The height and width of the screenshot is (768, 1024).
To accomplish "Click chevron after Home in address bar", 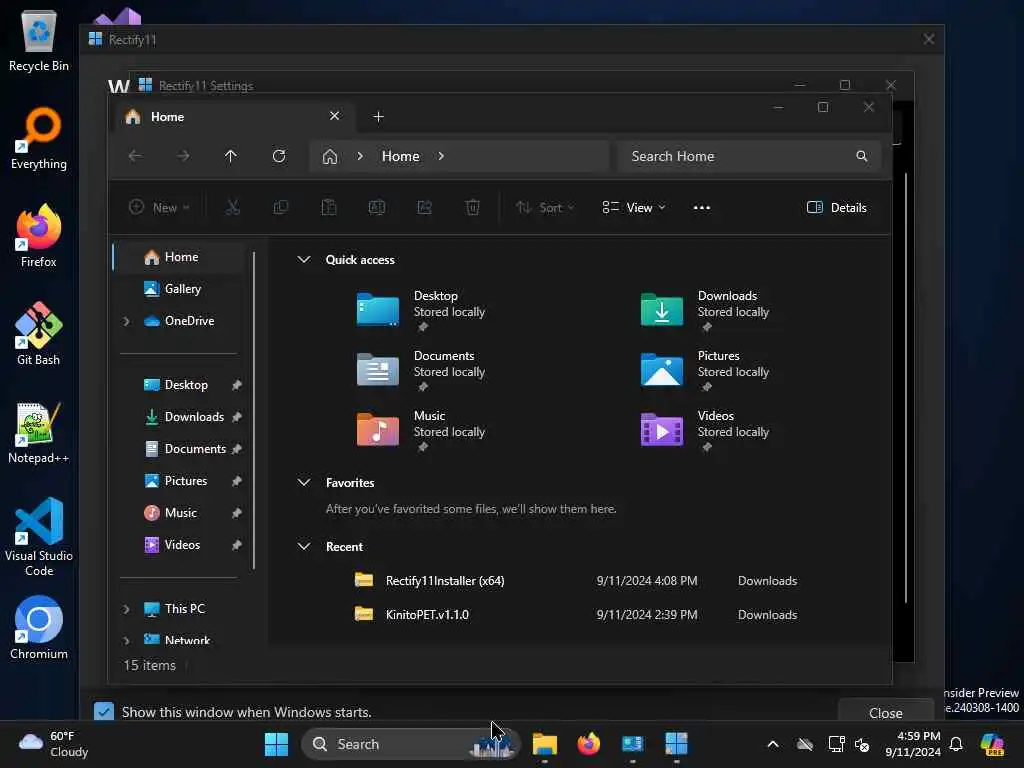I will pyautogui.click(x=441, y=156).
